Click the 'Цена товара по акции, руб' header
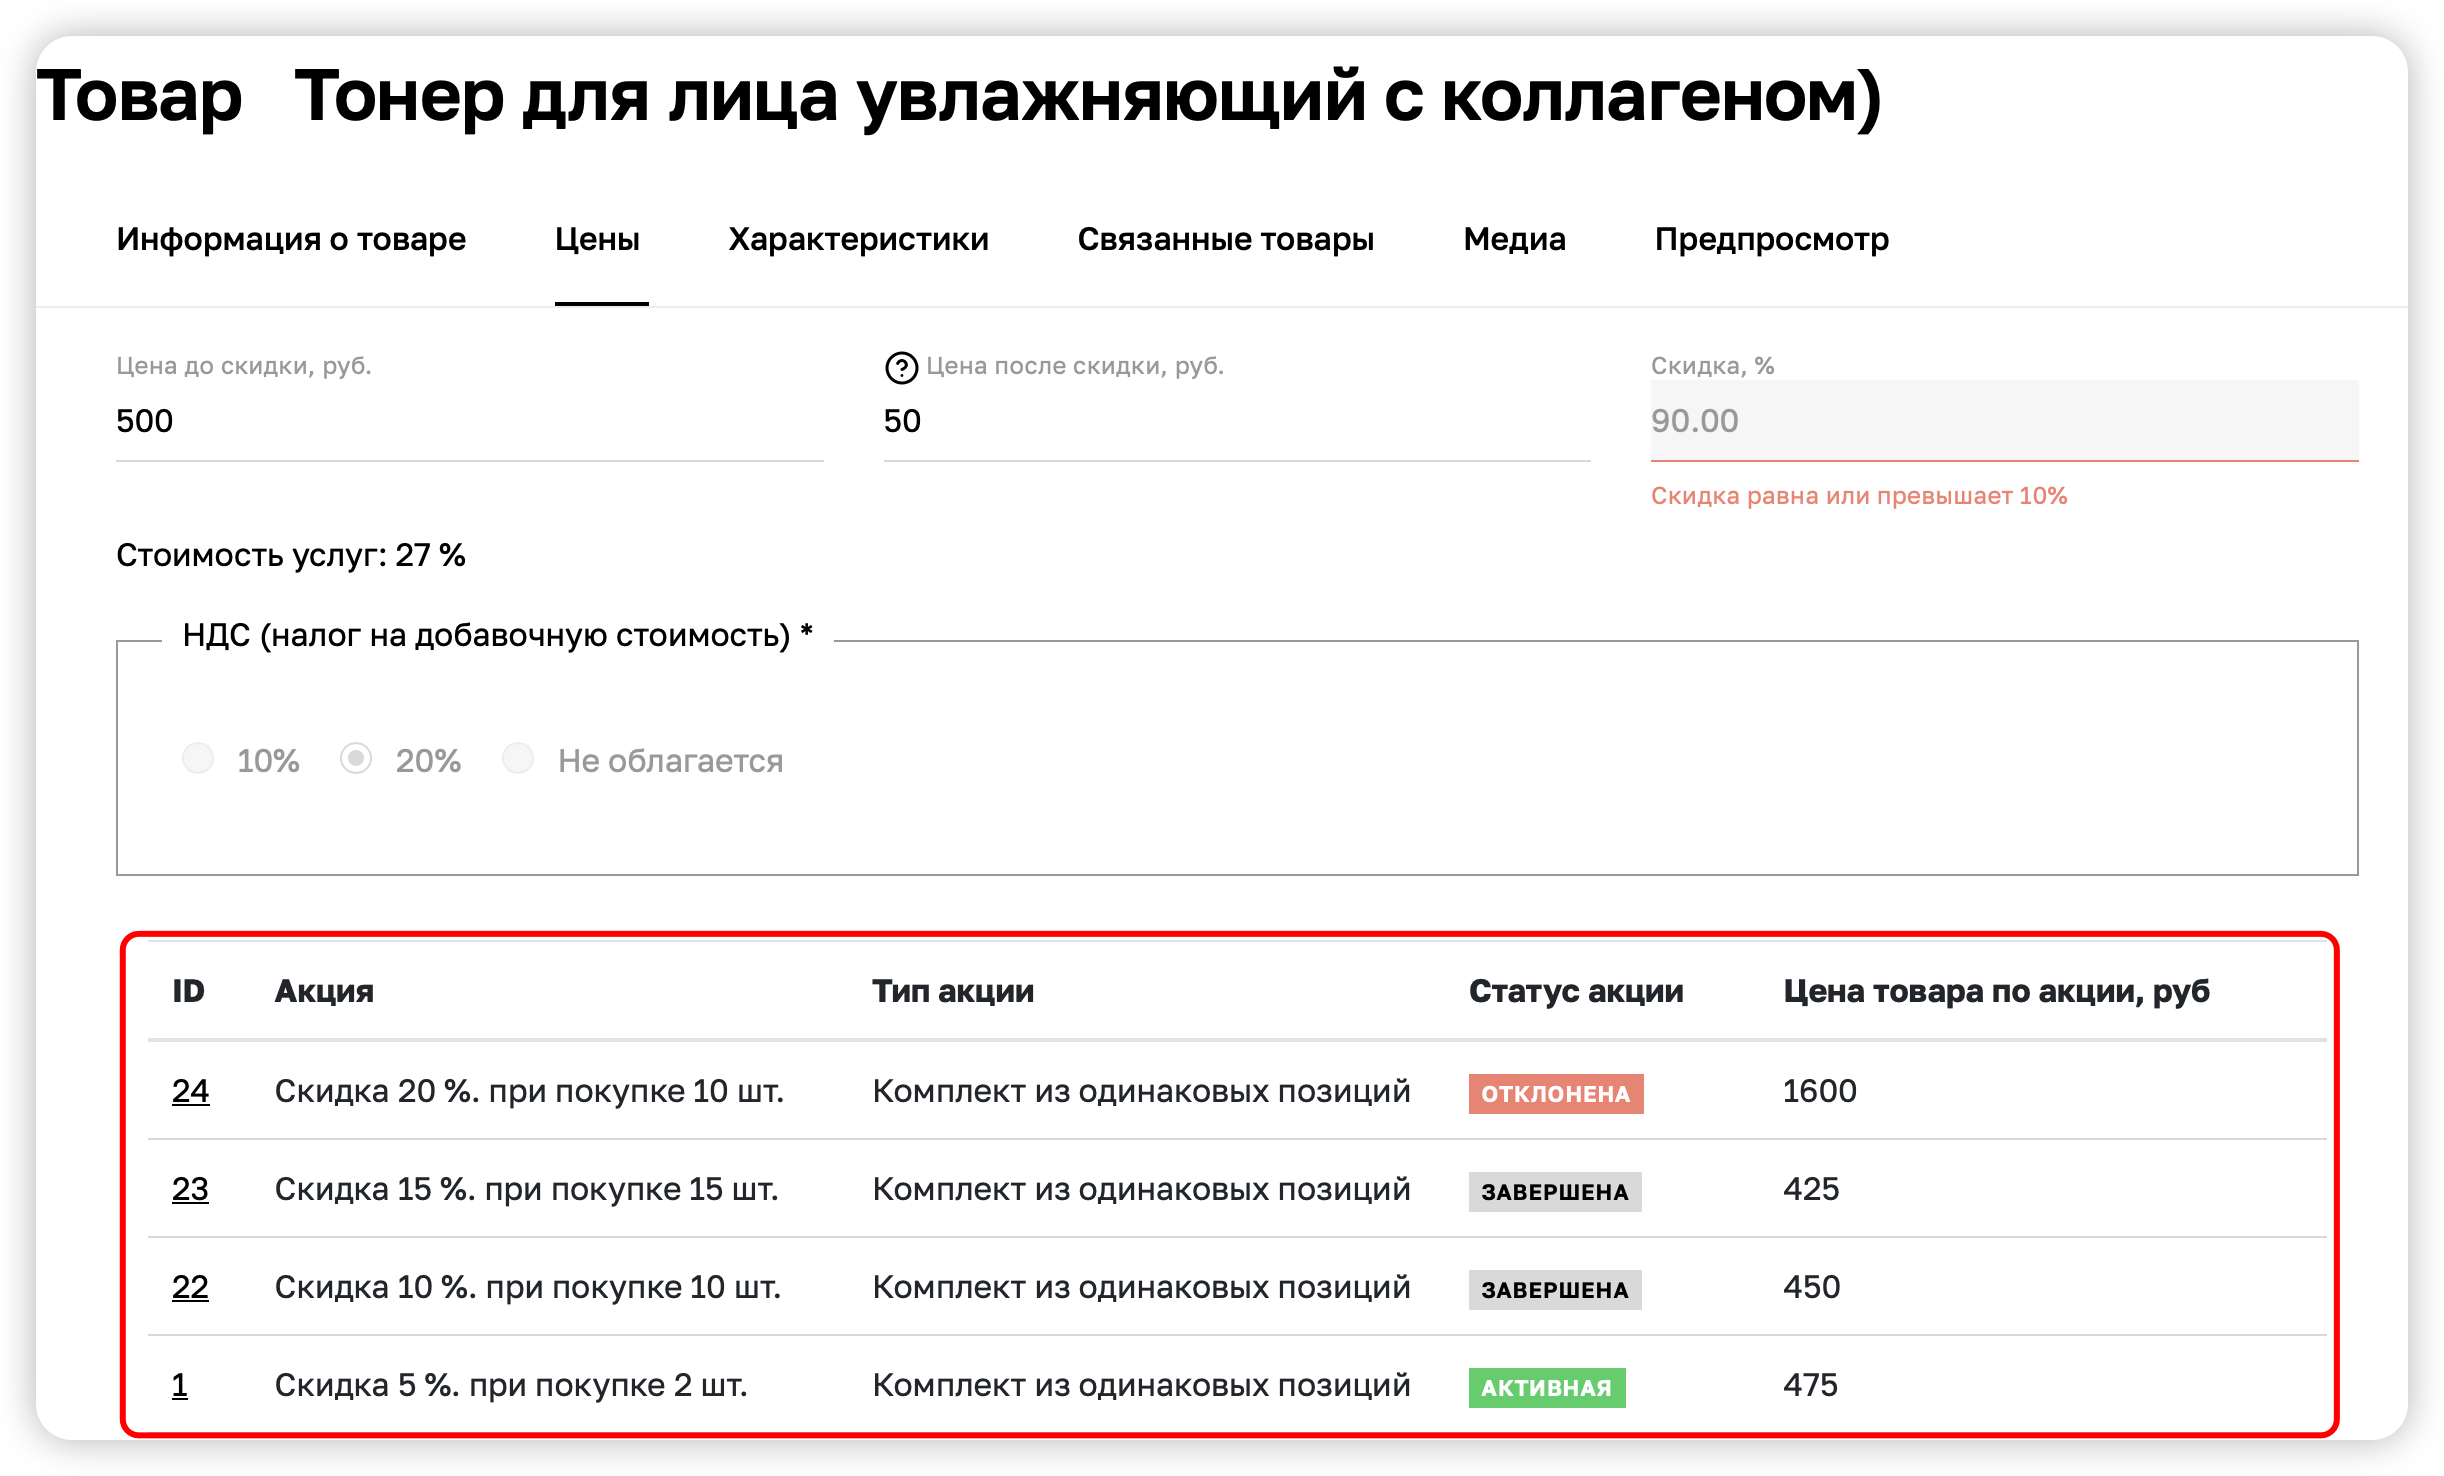This screenshot has height=1476, width=2444. coord(1996,991)
